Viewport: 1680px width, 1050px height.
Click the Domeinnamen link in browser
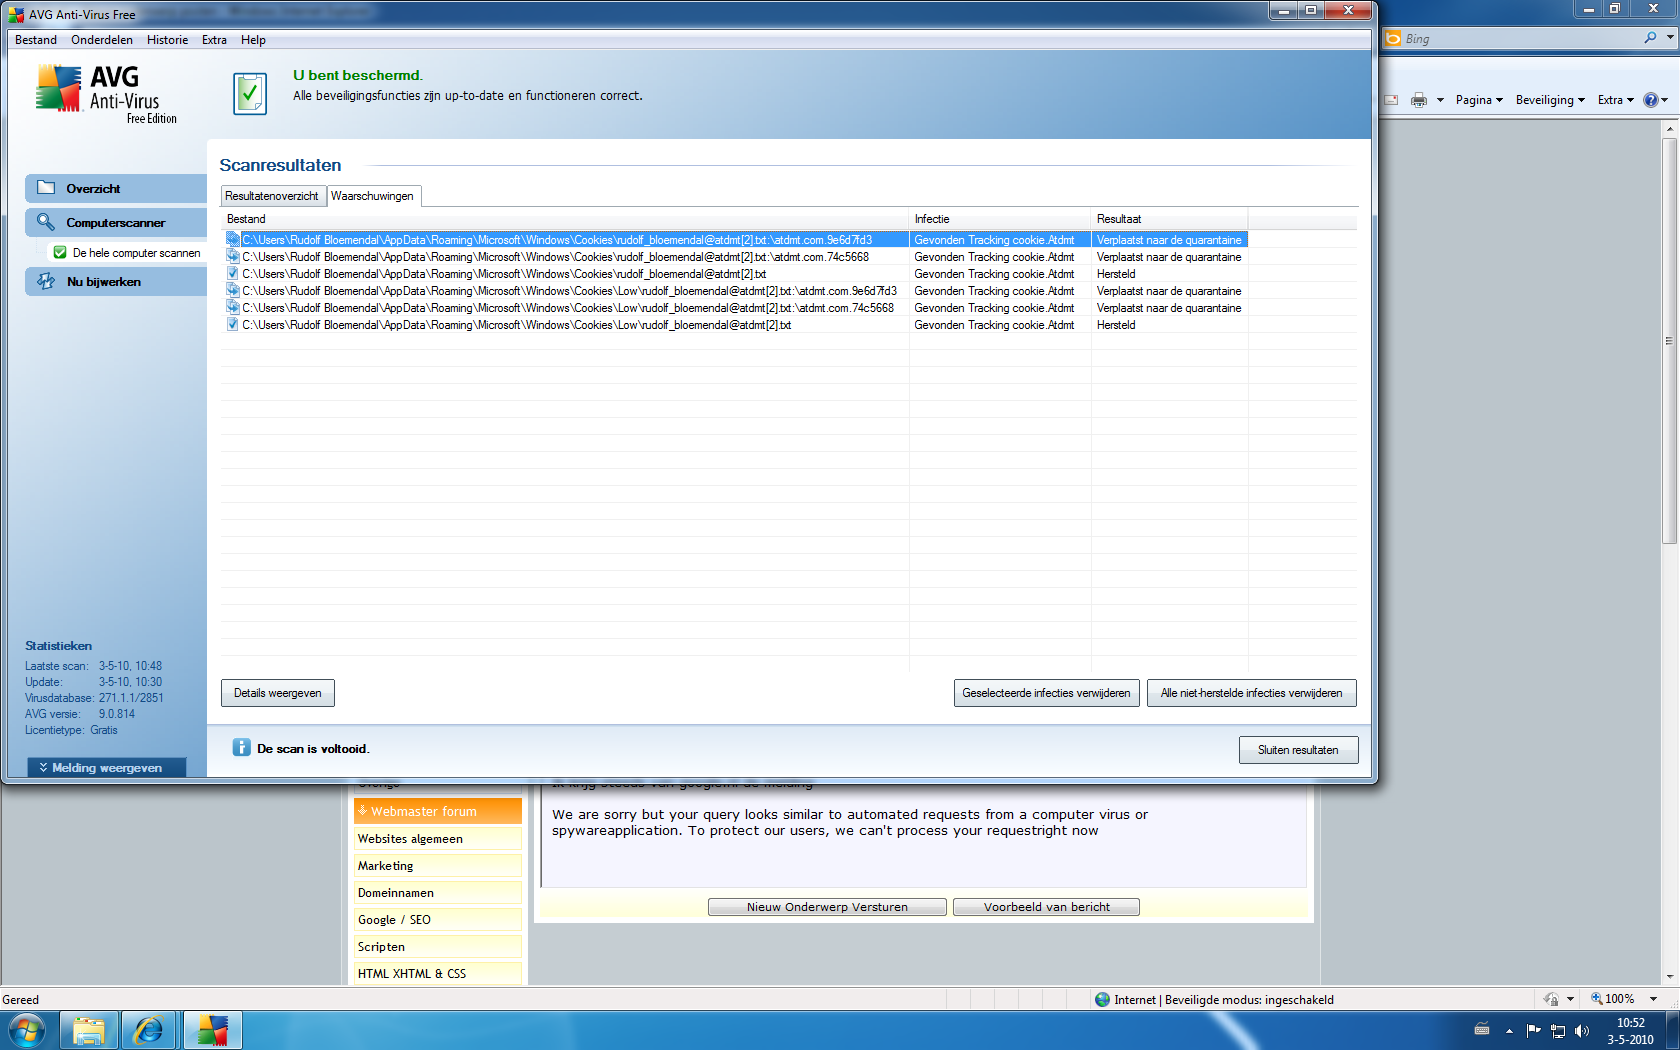click(438, 893)
